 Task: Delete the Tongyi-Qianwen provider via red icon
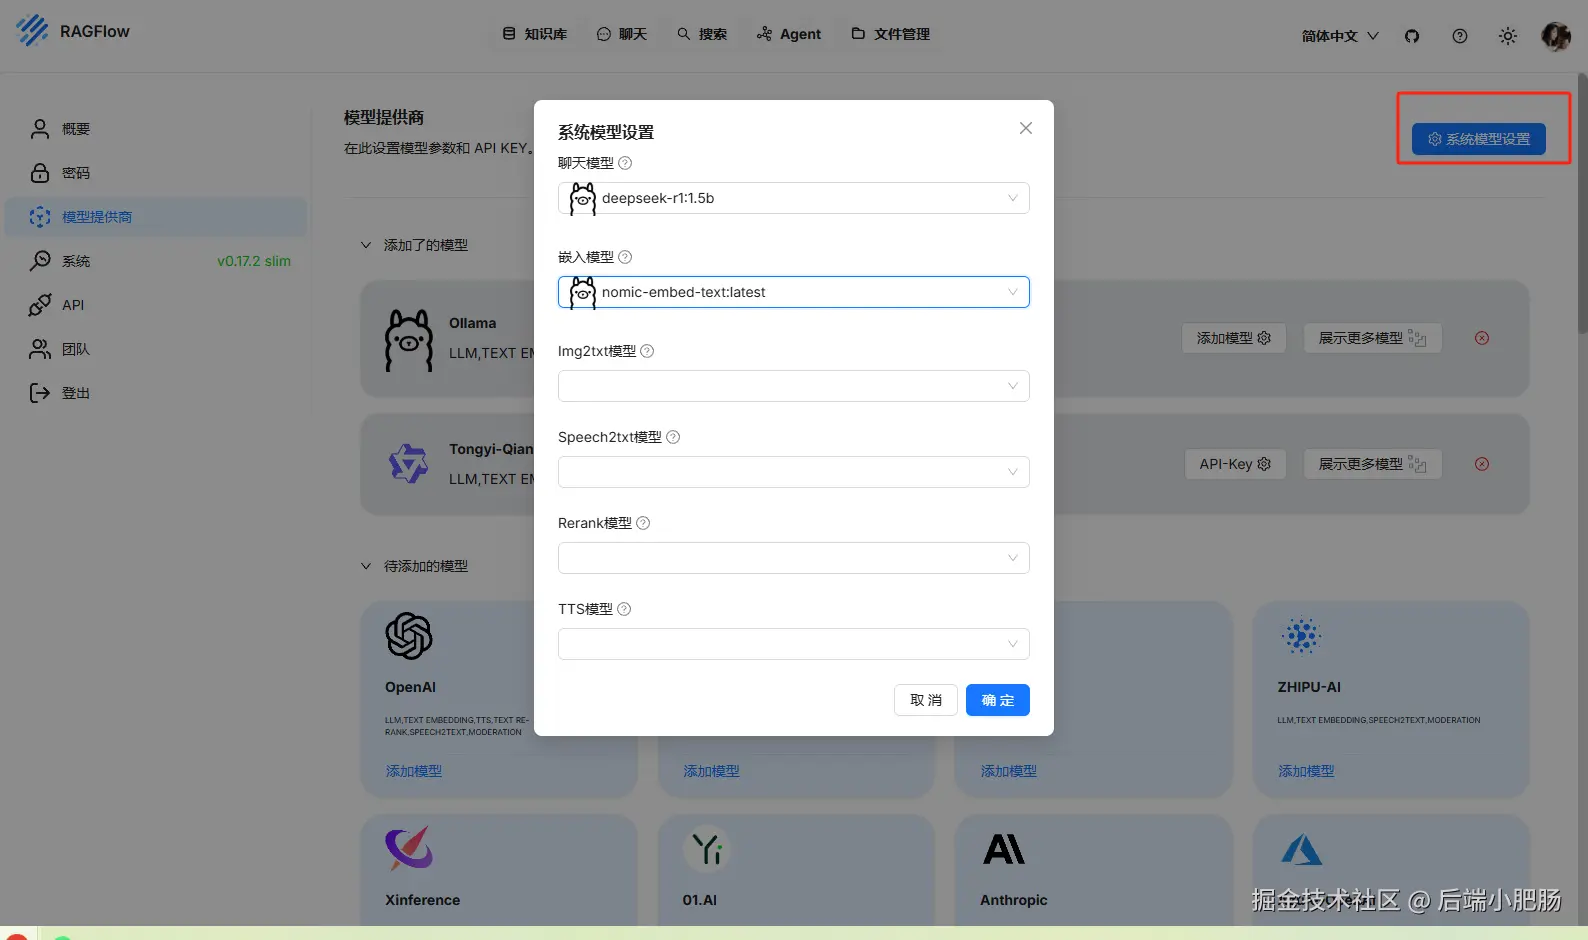coord(1482,464)
